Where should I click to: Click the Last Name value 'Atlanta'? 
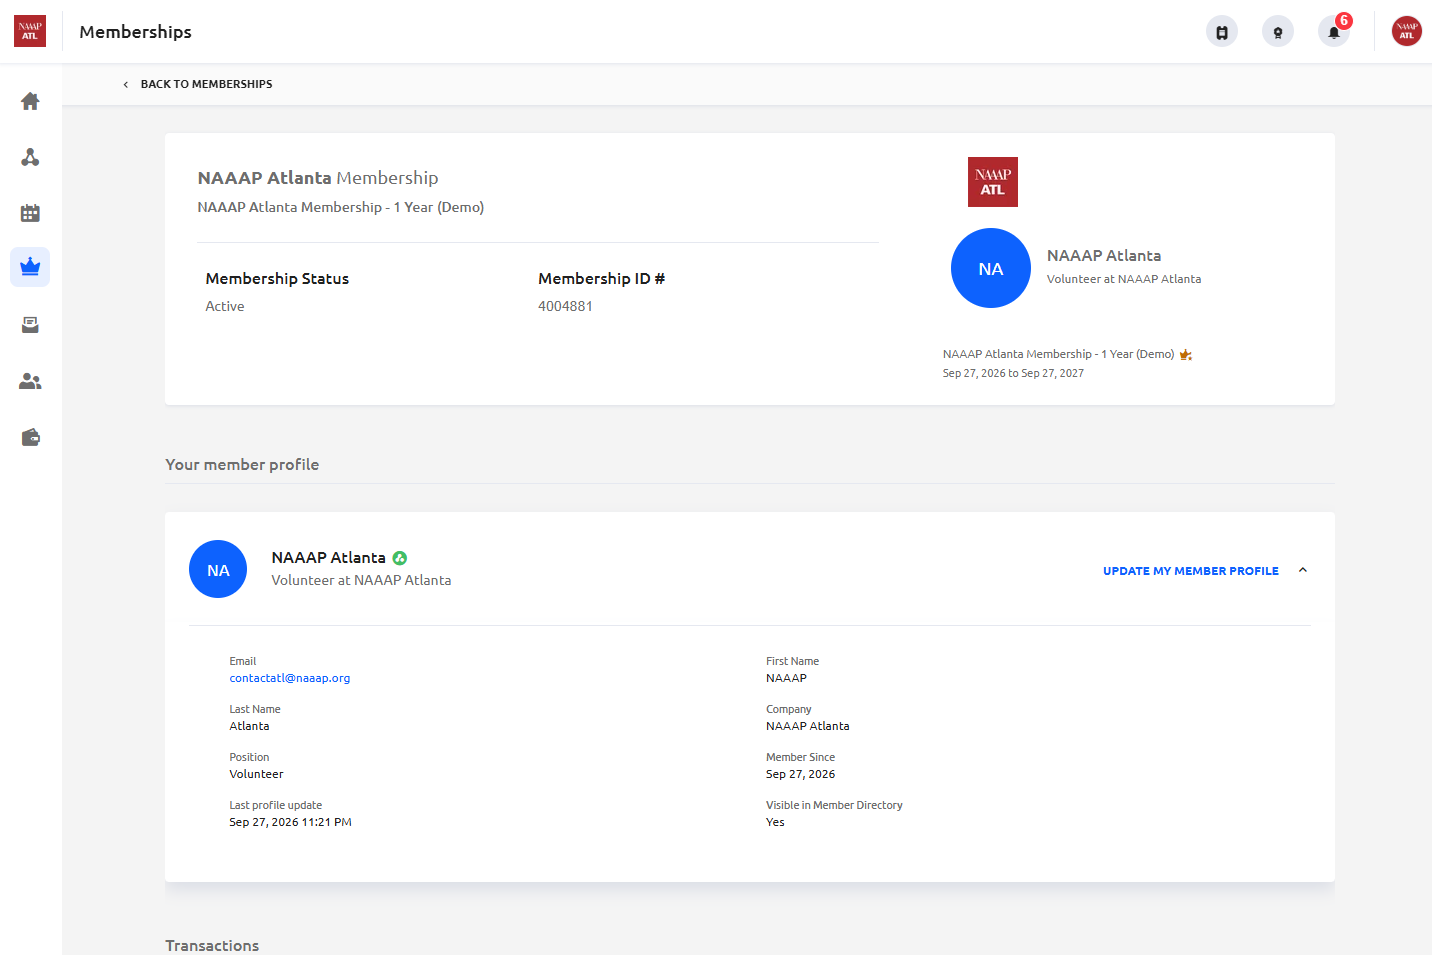250,726
